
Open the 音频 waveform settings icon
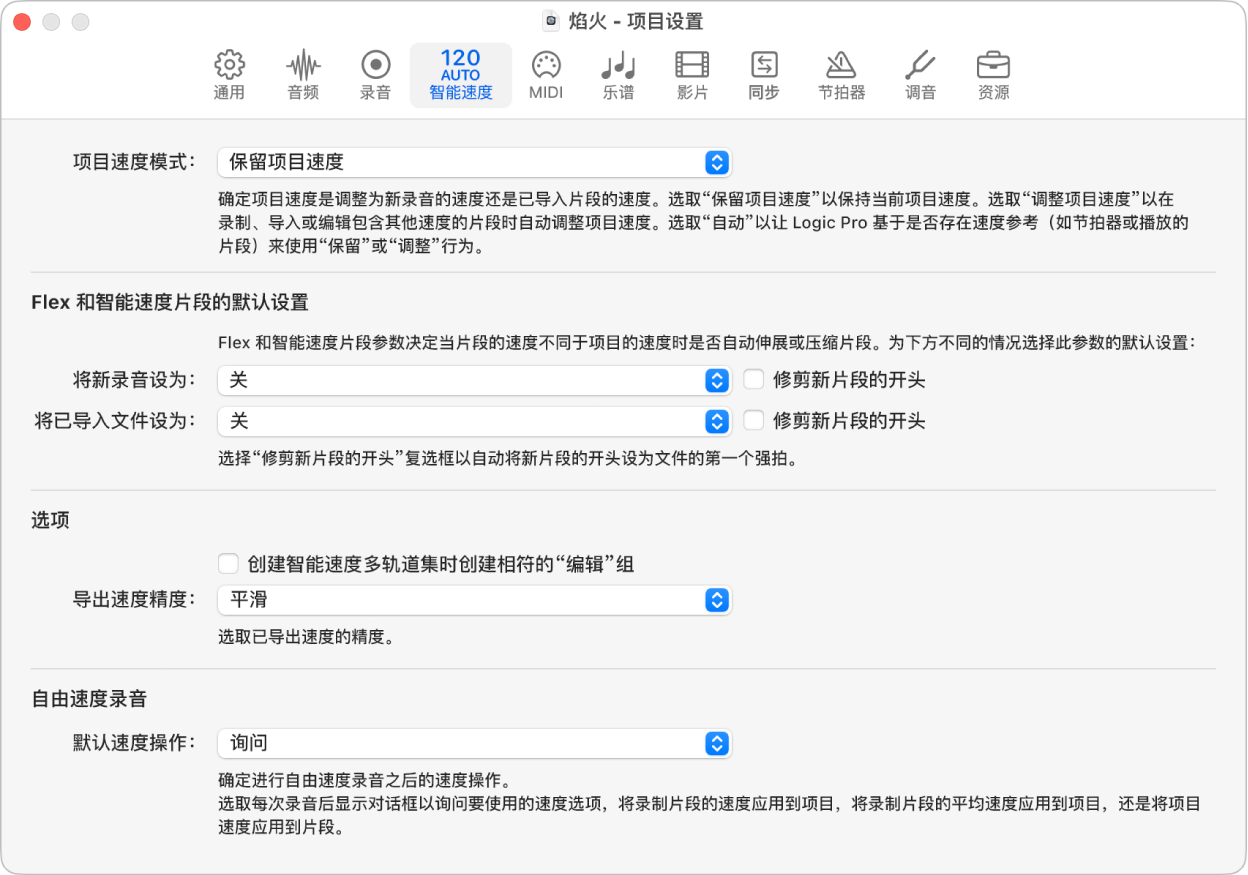point(303,66)
